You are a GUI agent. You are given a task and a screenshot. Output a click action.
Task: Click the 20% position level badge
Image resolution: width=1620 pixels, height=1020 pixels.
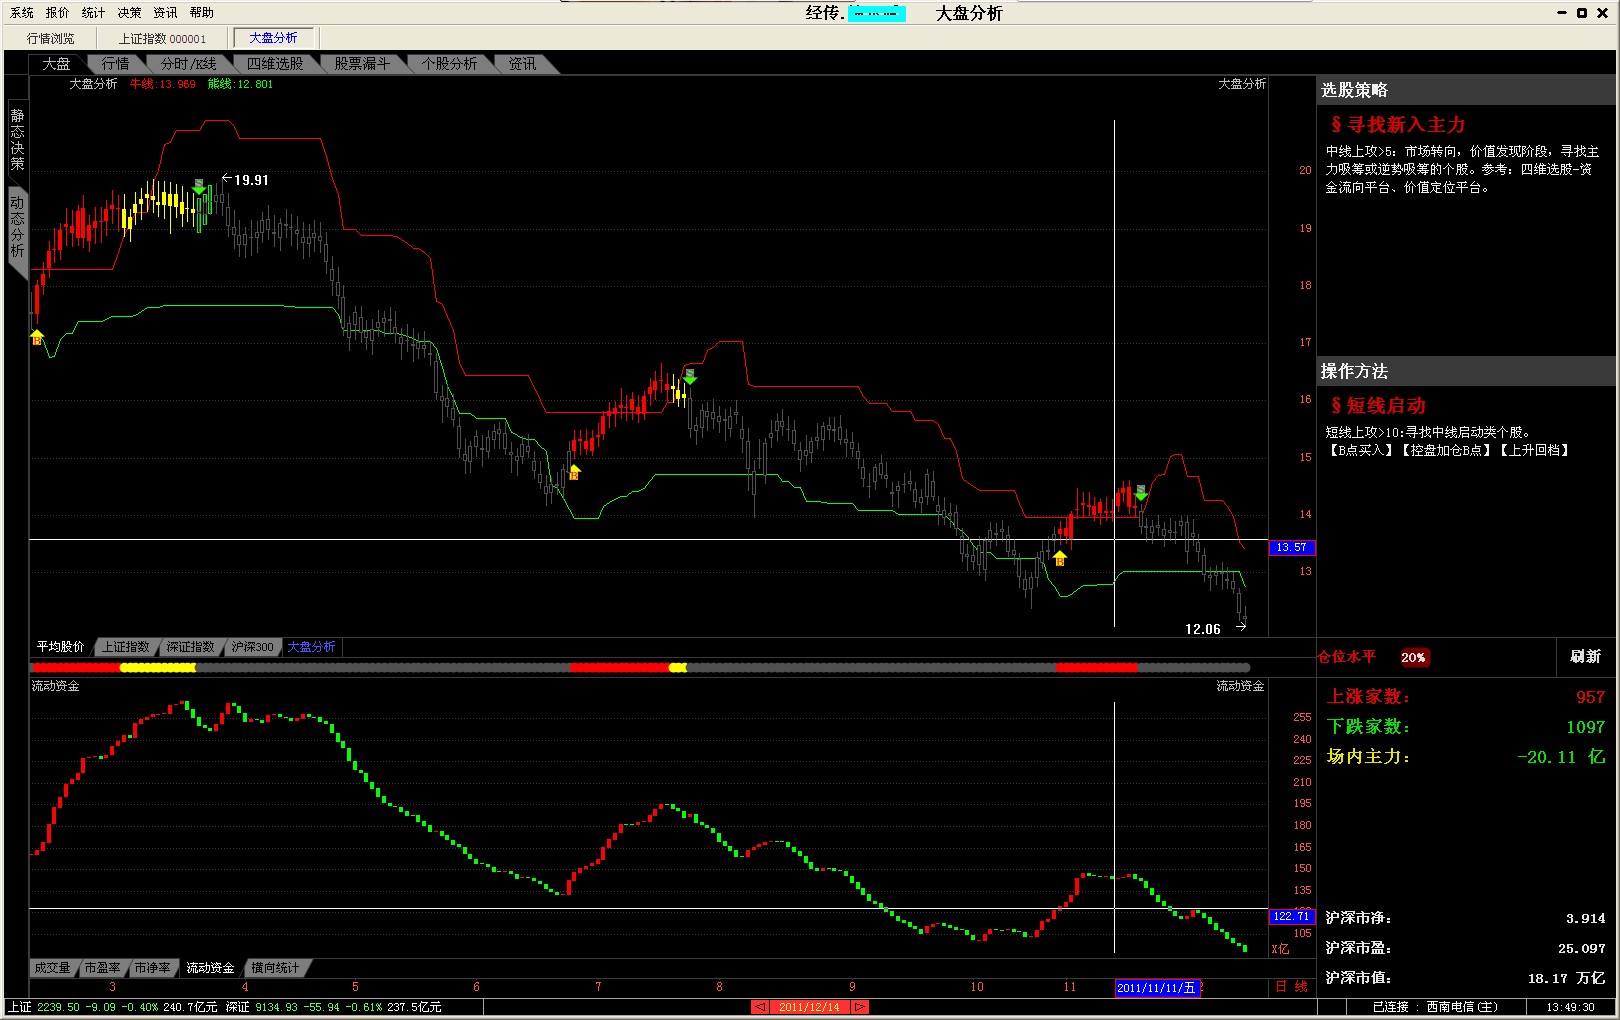pyautogui.click(x=1414, y=658)
